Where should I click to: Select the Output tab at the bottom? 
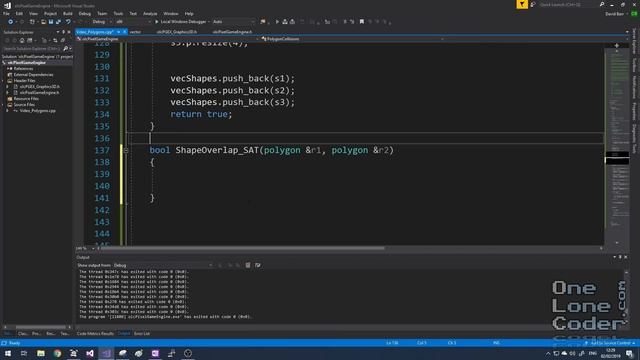pos(124,334)
